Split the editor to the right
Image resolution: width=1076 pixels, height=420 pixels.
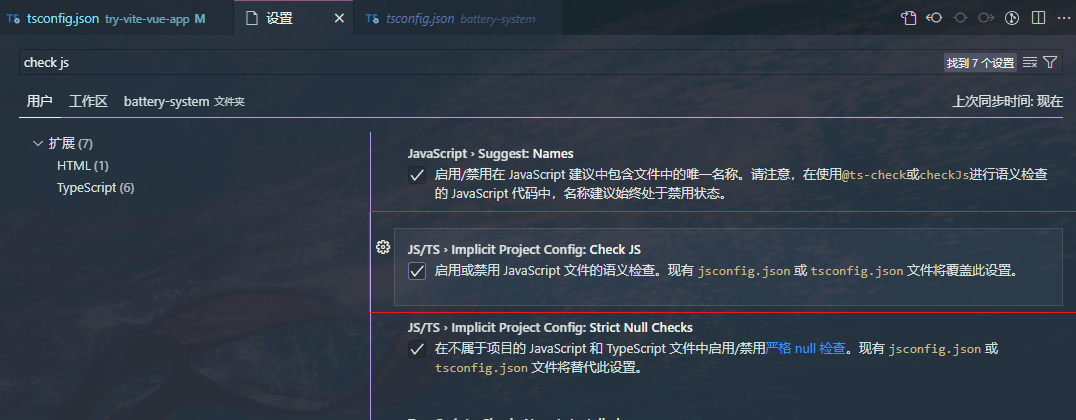[x=1038, y=19]
